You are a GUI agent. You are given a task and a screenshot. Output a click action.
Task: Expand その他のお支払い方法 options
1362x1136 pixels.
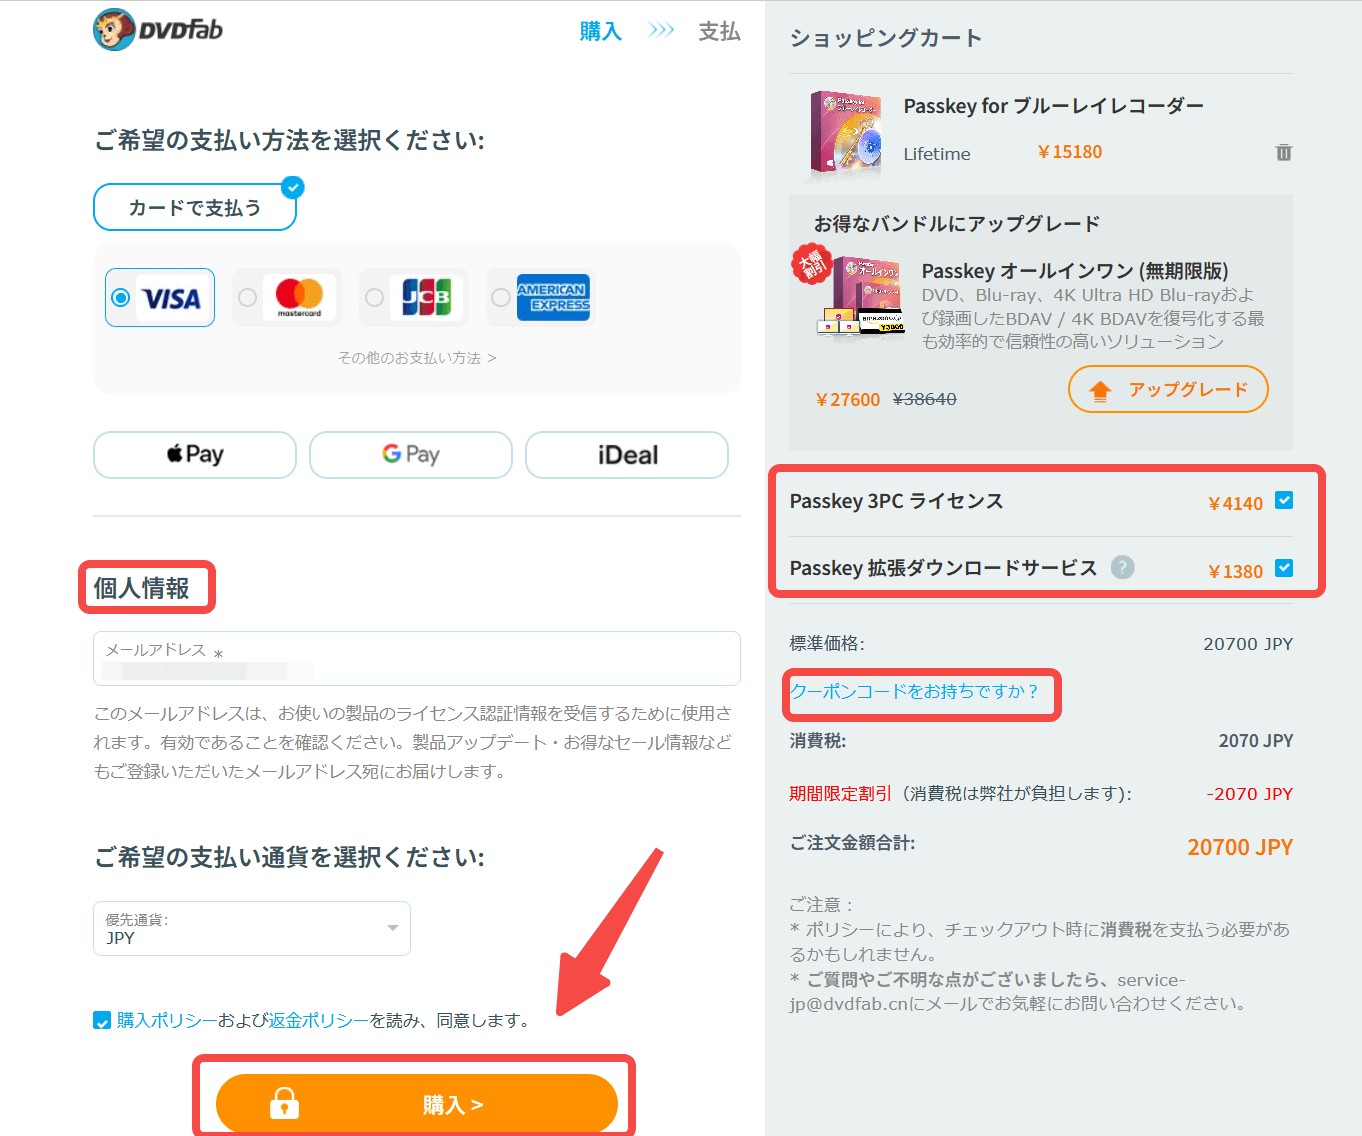coord(417,358)
